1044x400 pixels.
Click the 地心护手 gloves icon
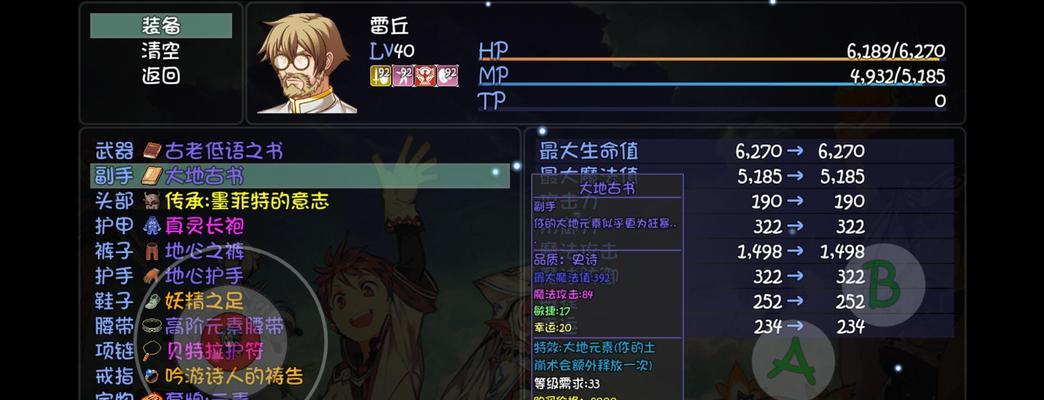click(152, 276)
